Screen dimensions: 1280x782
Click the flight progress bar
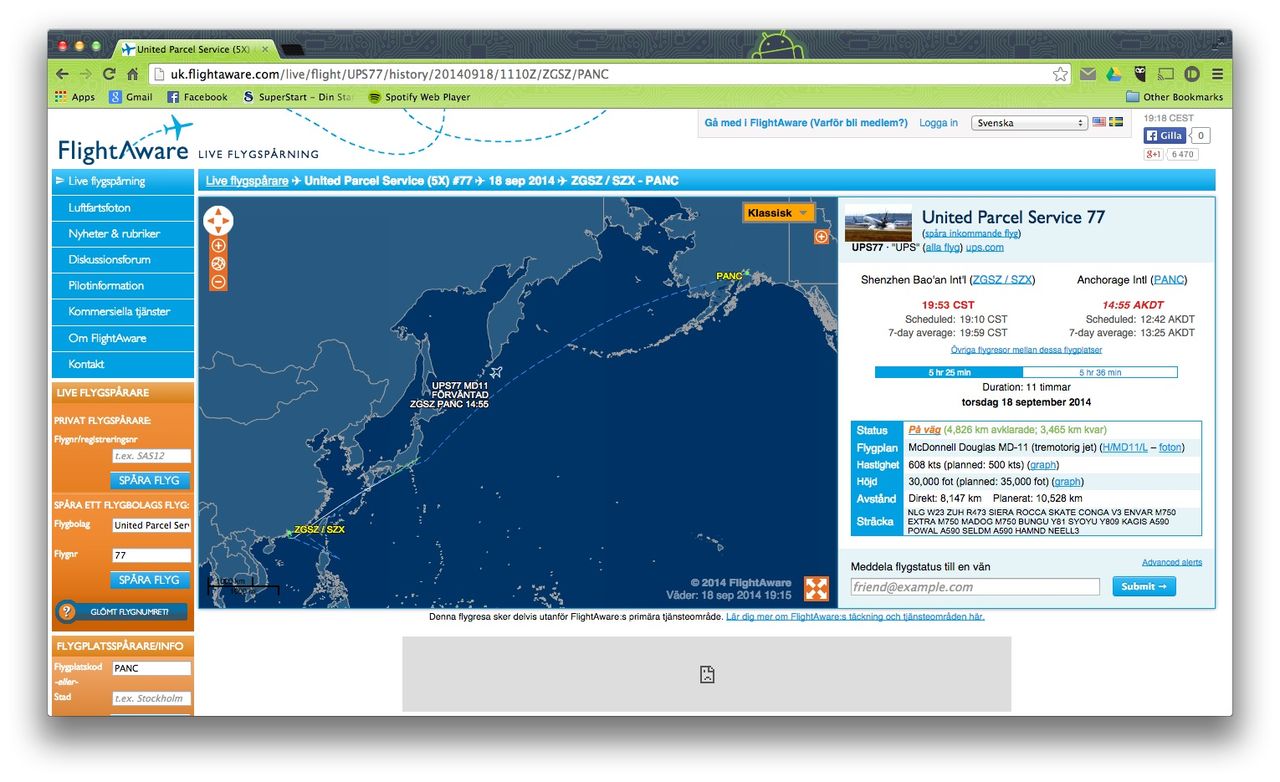tap(1025, 372)
